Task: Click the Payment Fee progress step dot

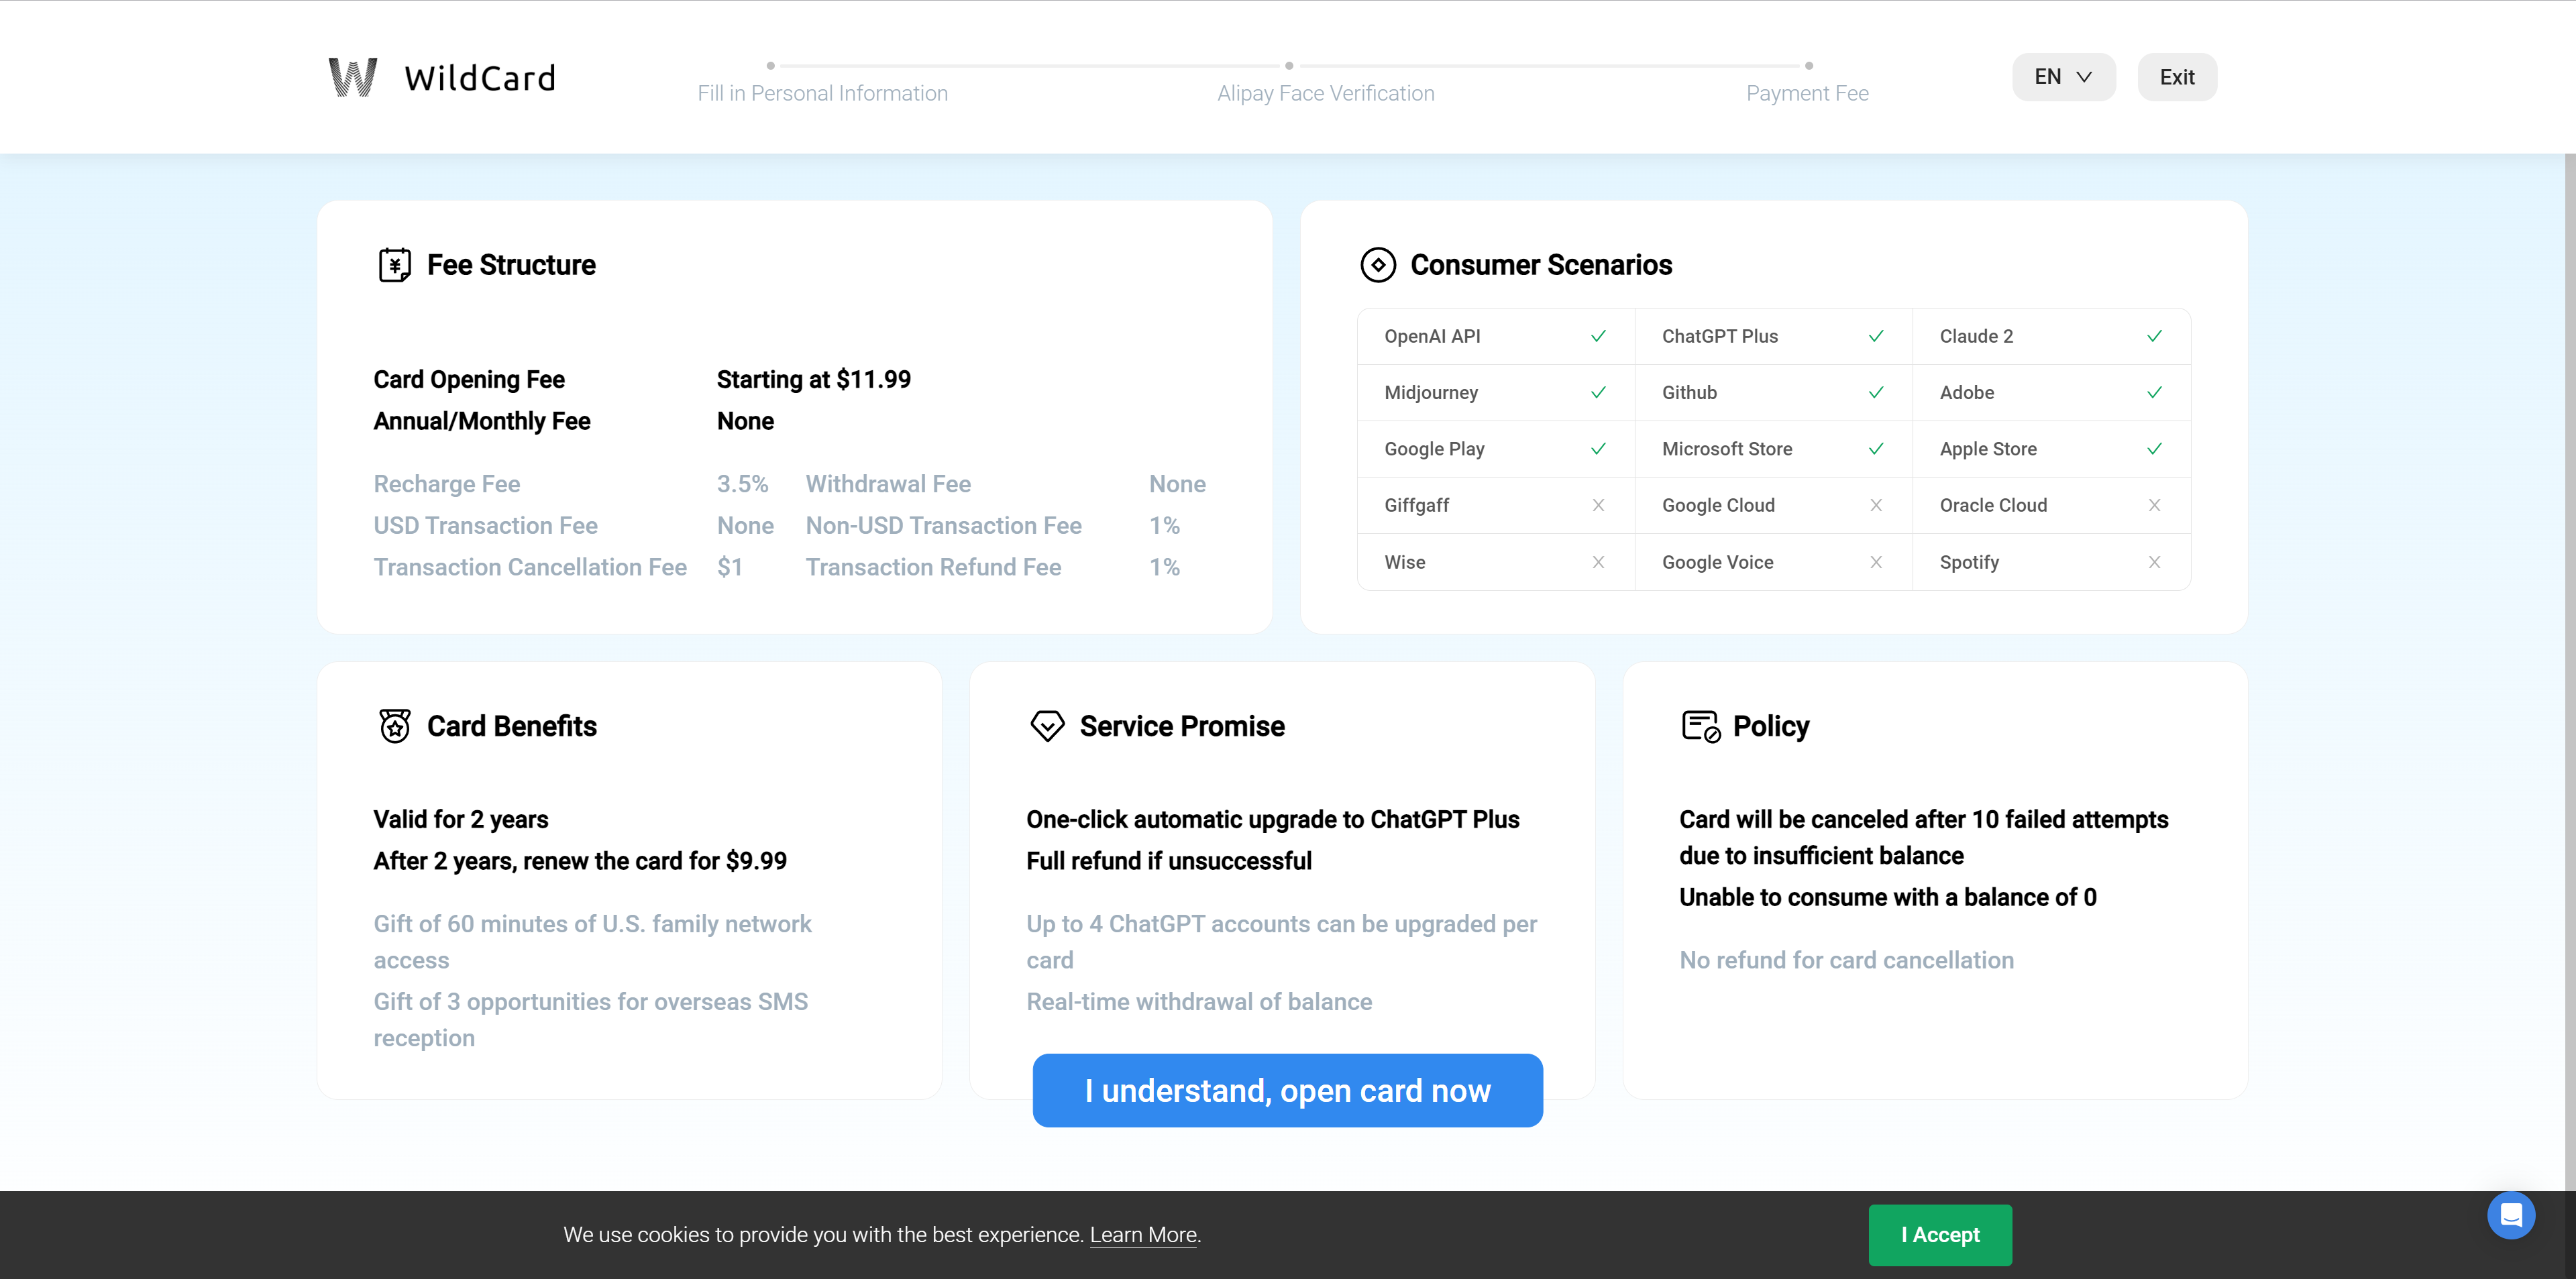Action: (1808, 66)
